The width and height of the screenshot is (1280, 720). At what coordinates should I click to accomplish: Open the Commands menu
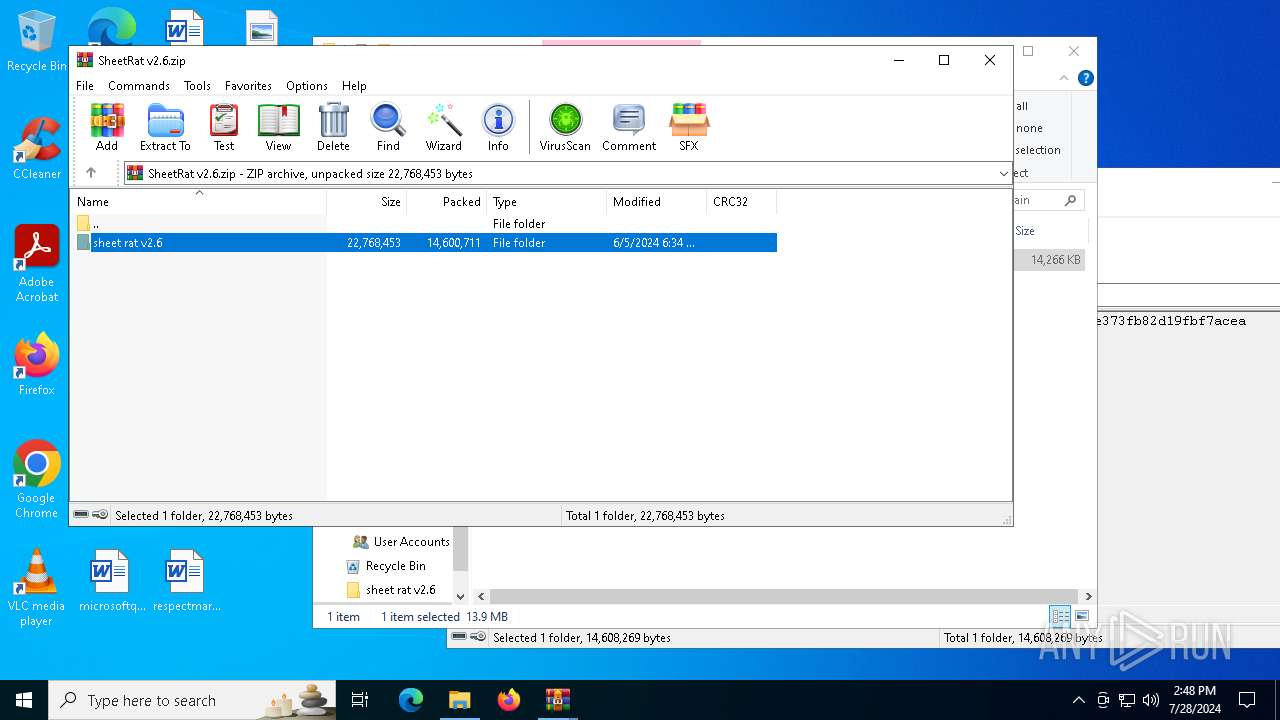coord(139,86)
